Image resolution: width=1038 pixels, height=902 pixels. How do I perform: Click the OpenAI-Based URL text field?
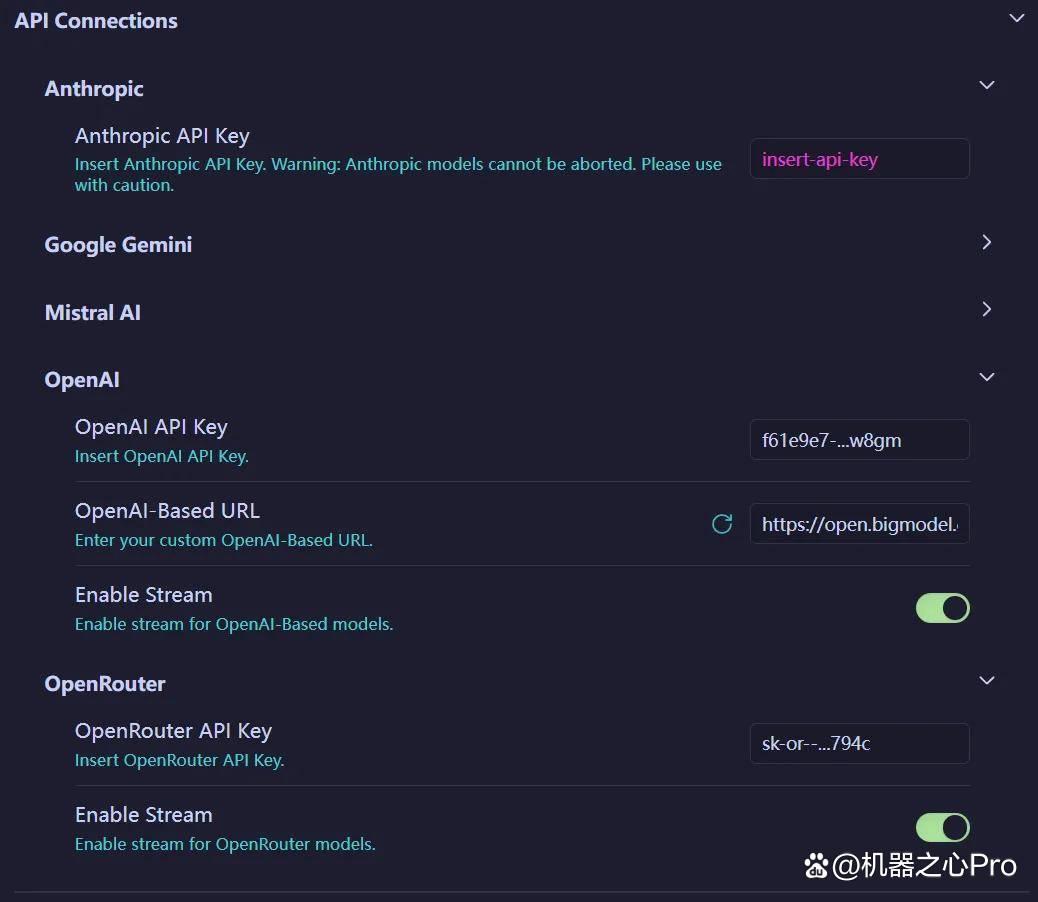pos(859,523)
